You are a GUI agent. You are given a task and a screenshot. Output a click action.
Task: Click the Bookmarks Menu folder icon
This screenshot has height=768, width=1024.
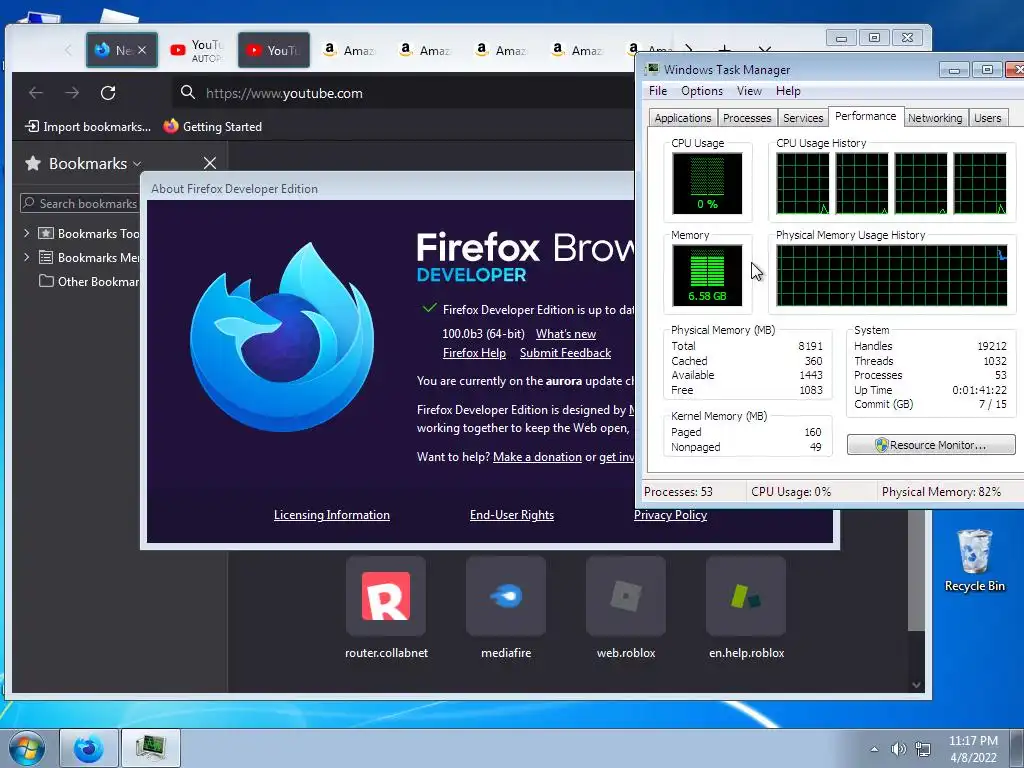tap(46, 257)
